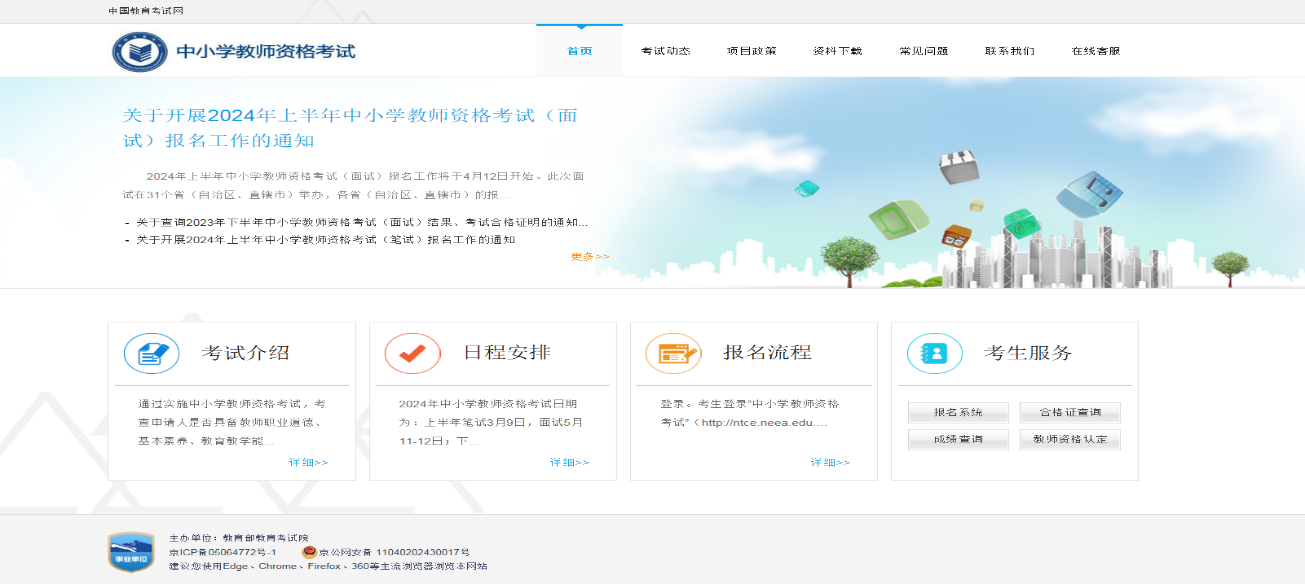
Task: Open 项目政策 from the navigation bar
Action: point(751,51)
